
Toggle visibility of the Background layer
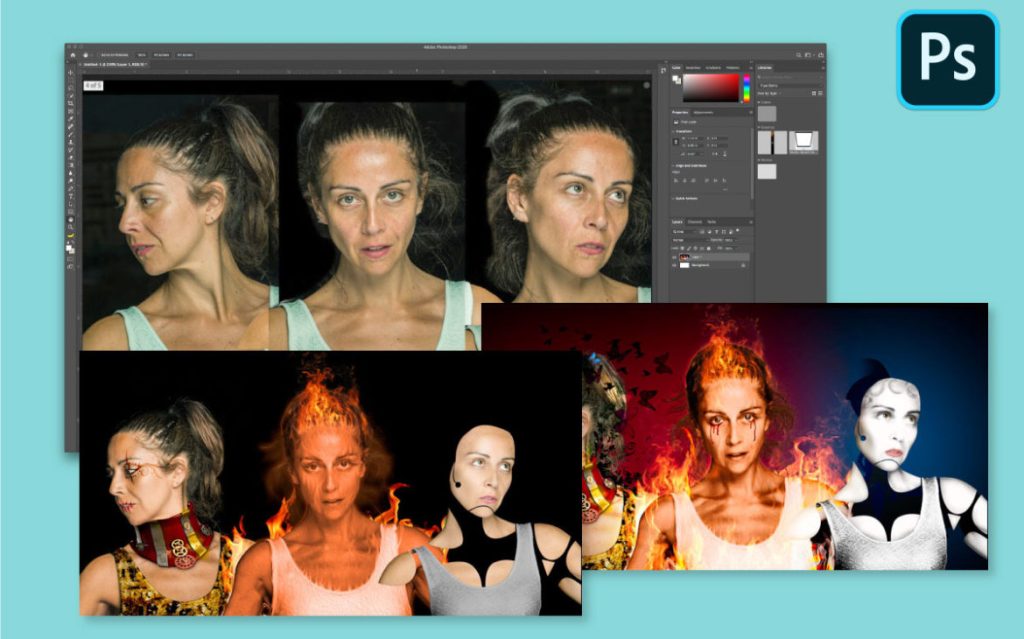point(675,266)
